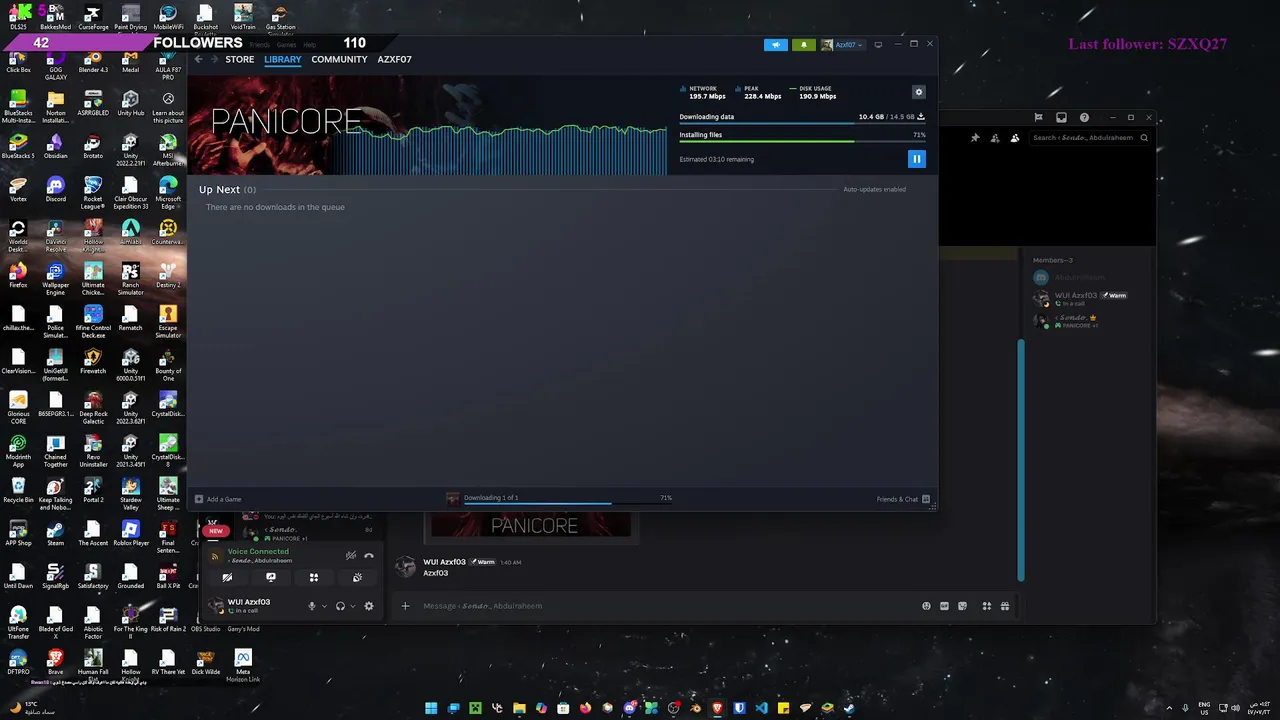Select member Sondo in Discord member list

[x=1090, y=321]
